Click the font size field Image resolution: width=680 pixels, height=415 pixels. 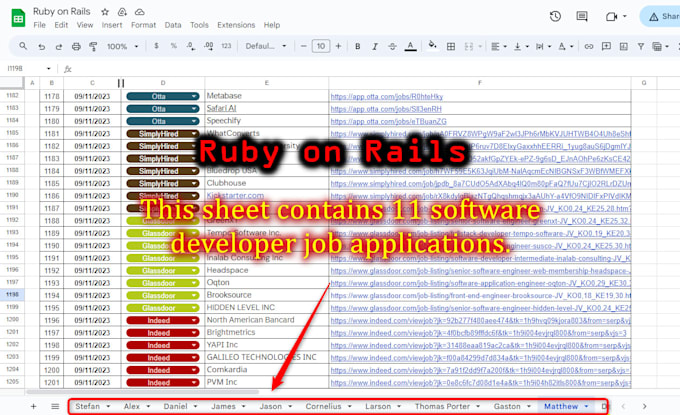pos(320,46)
